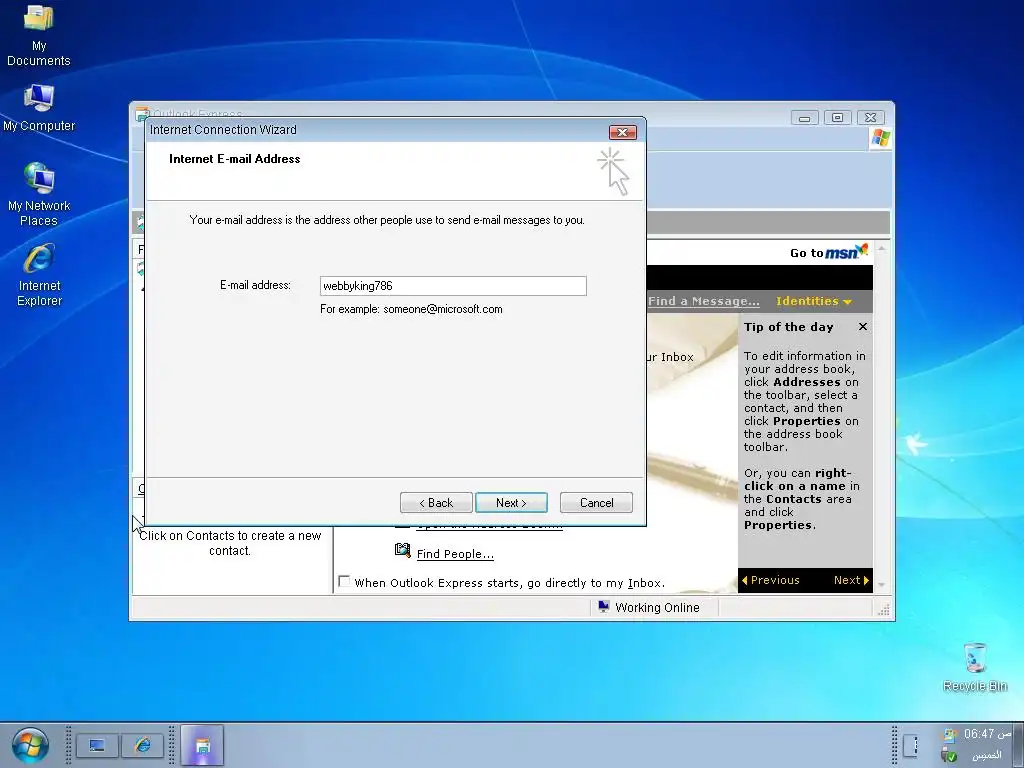Image resolution: width=1024 pixels, height=768 pixels.
Task: Open the Identities dropdown in Outlook Express
Action: (814, 301)
